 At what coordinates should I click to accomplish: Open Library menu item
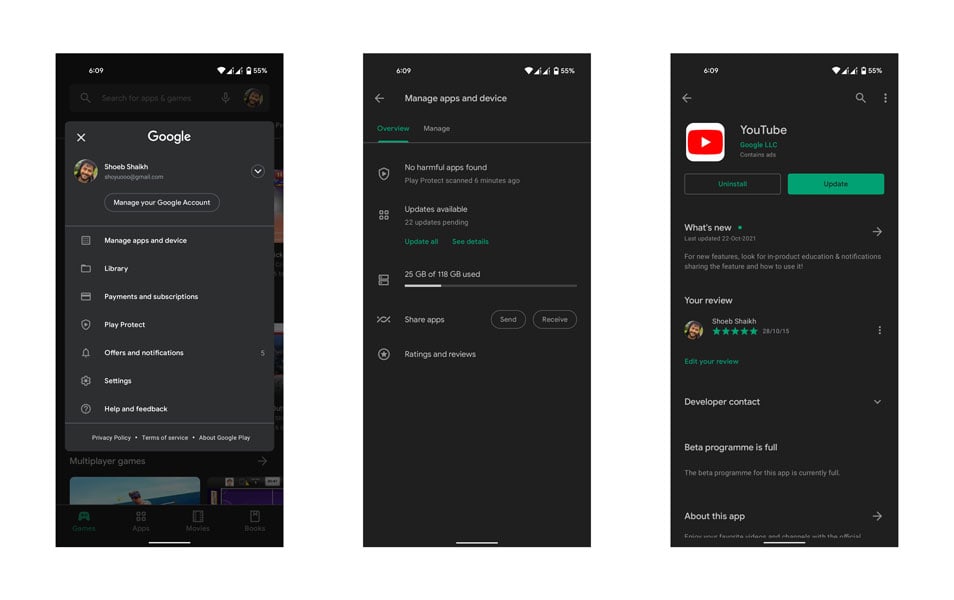point(169,268)
